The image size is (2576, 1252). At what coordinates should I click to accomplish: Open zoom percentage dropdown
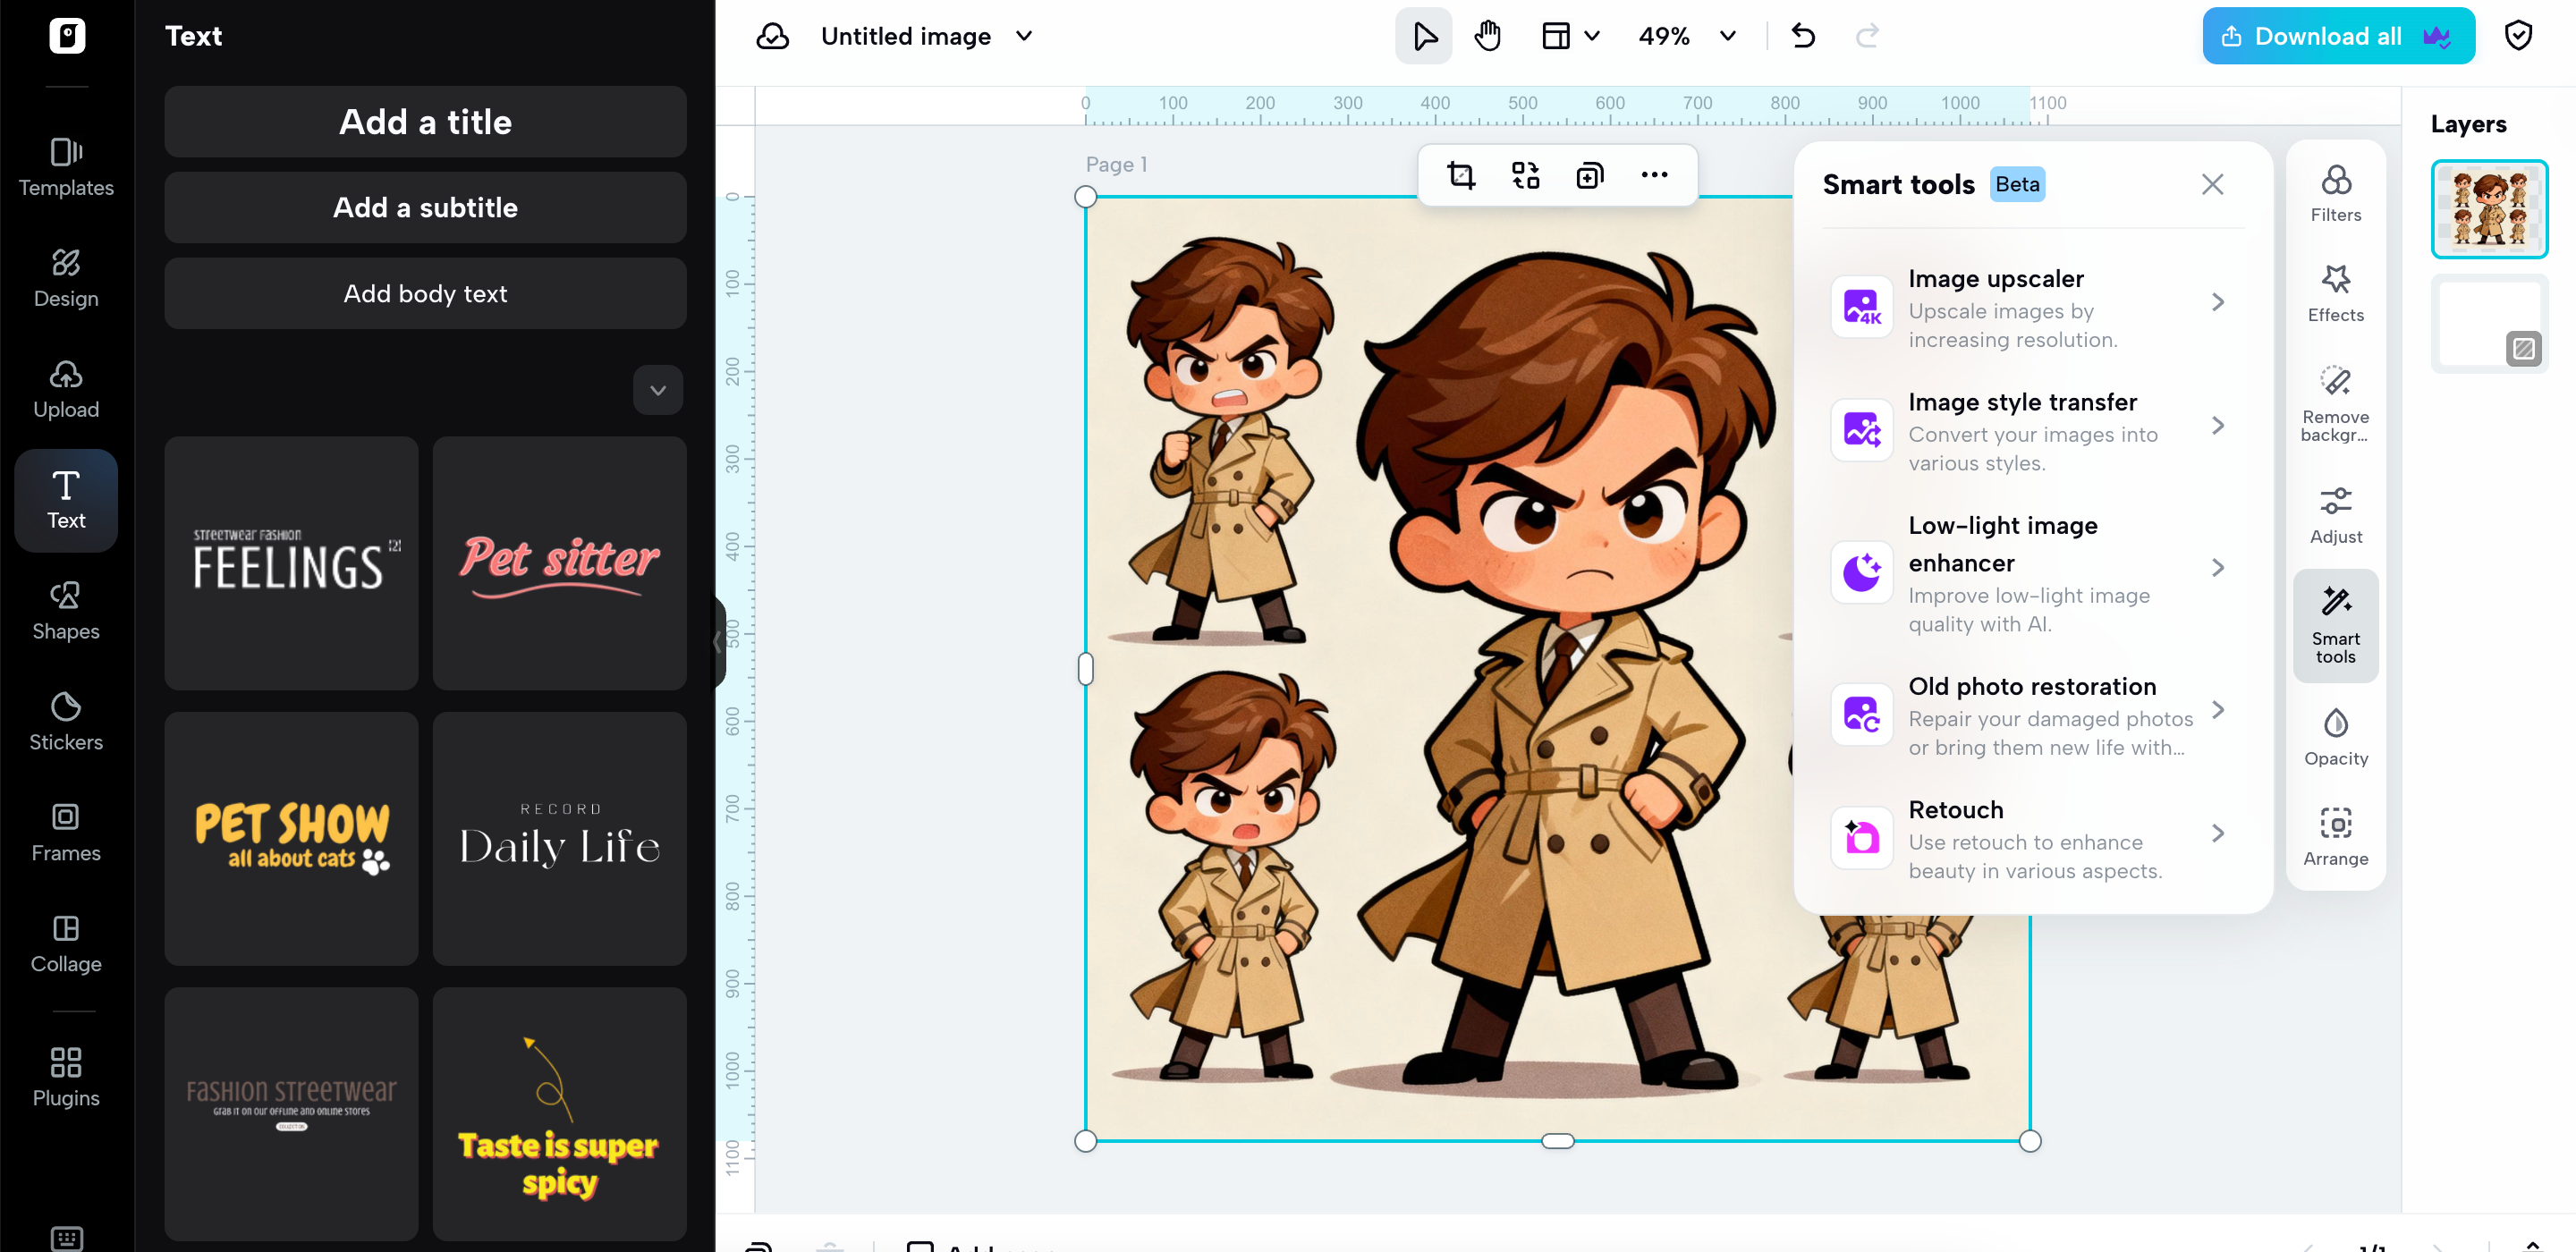click(1727, 37)
